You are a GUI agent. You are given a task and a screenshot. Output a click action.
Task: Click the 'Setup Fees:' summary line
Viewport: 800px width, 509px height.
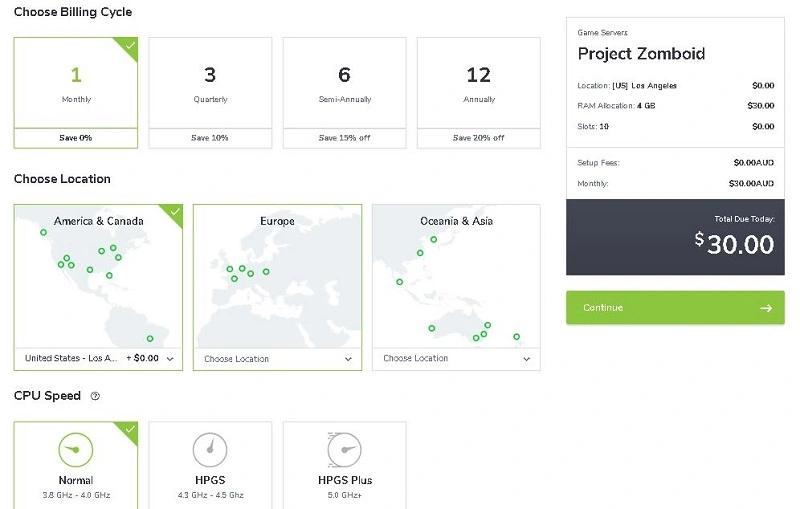tap(676, 163)
